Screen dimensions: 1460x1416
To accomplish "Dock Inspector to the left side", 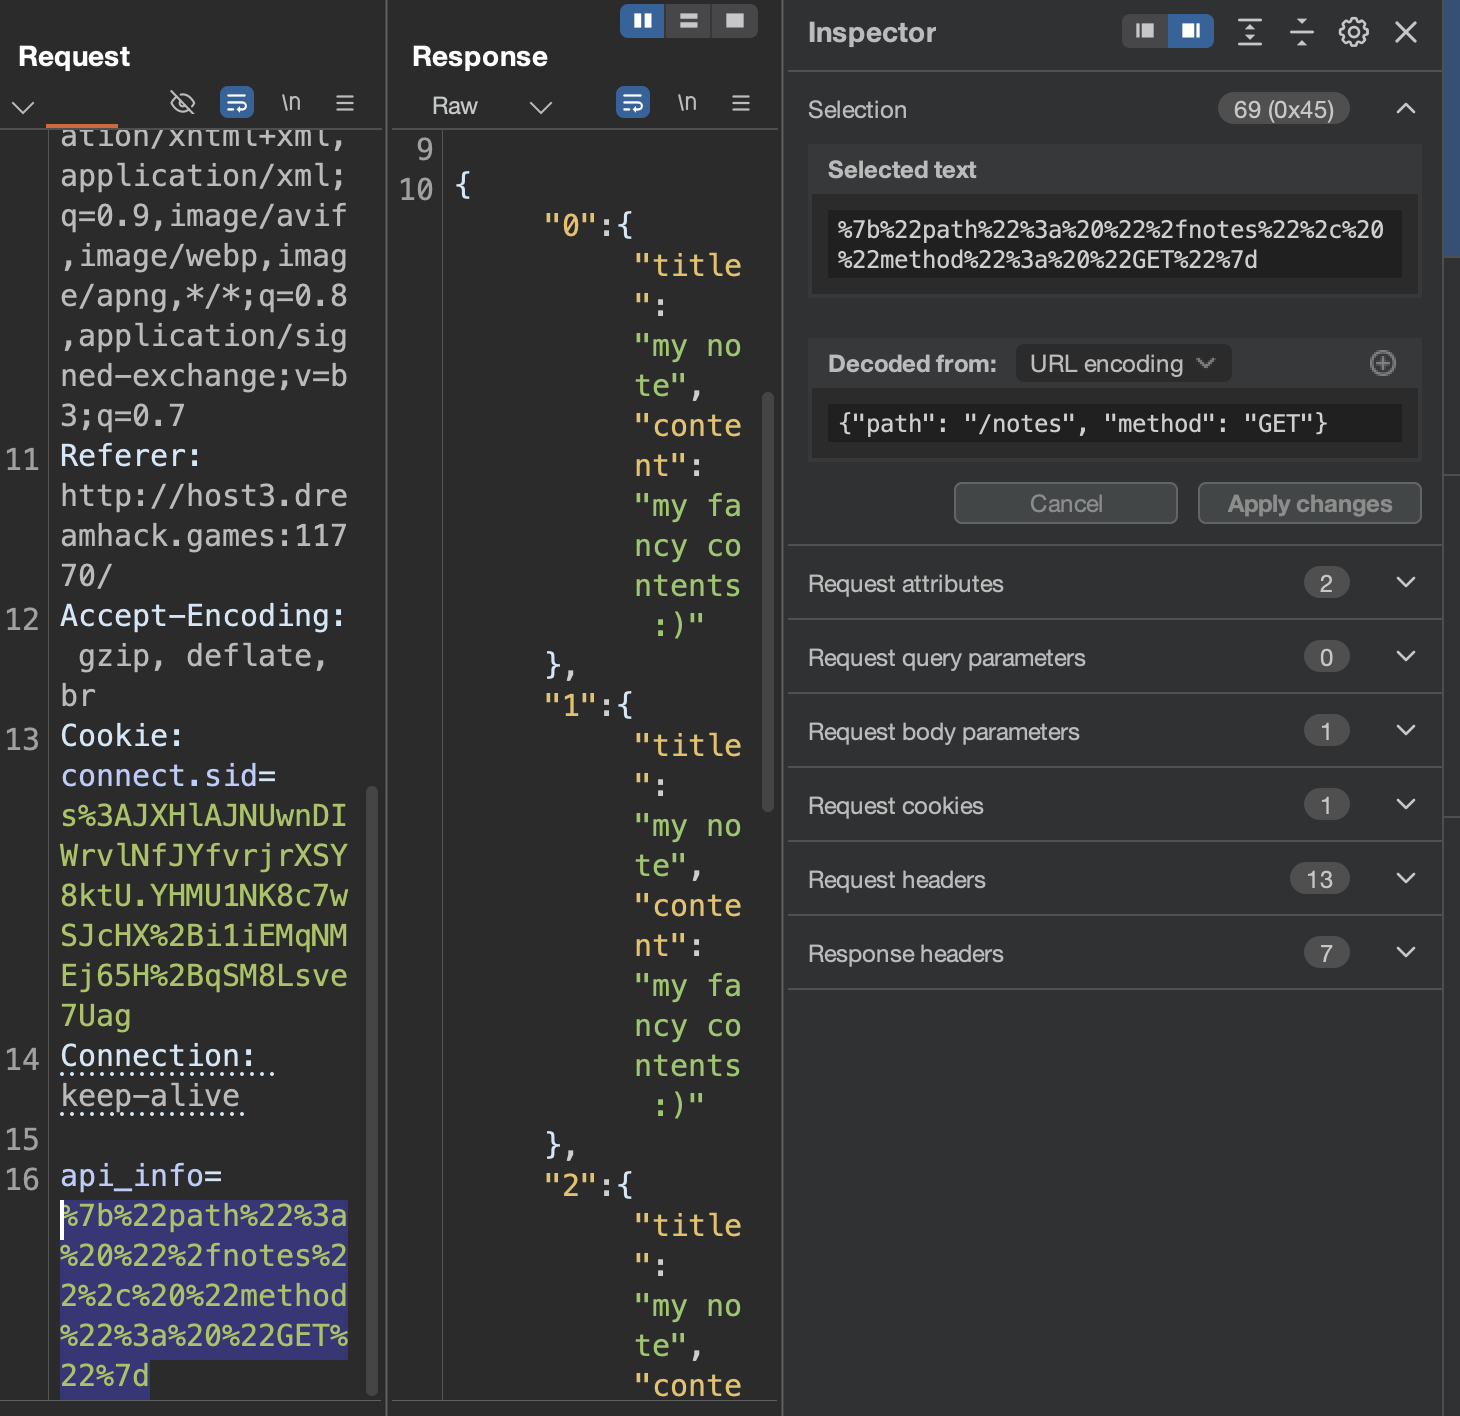I will [x=1144, y=31].
